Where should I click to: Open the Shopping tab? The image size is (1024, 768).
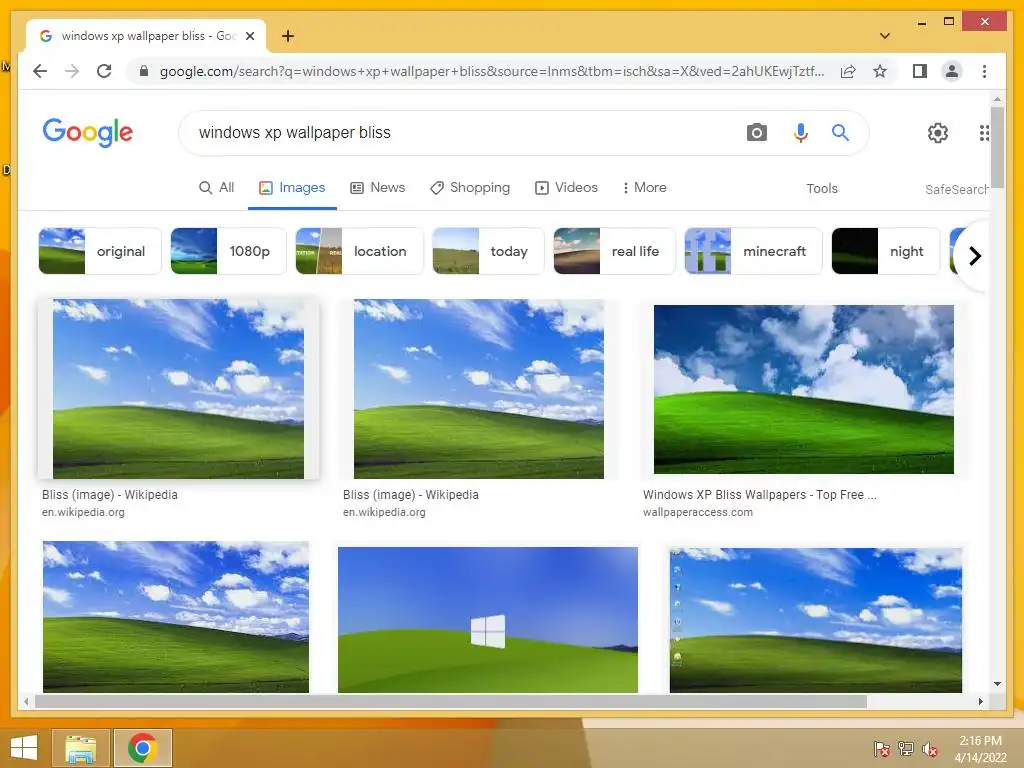[470, 187]
